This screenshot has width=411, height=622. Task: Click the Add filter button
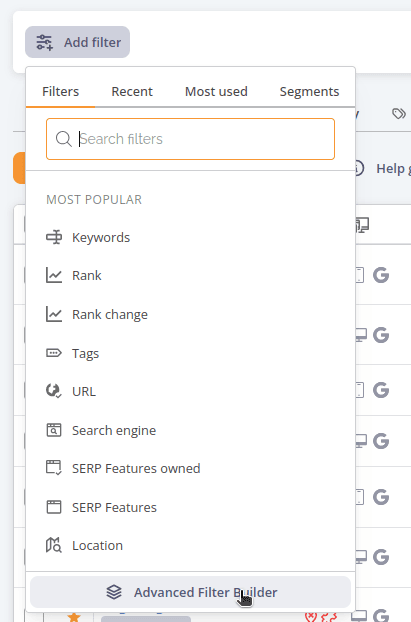coord(77,42)
